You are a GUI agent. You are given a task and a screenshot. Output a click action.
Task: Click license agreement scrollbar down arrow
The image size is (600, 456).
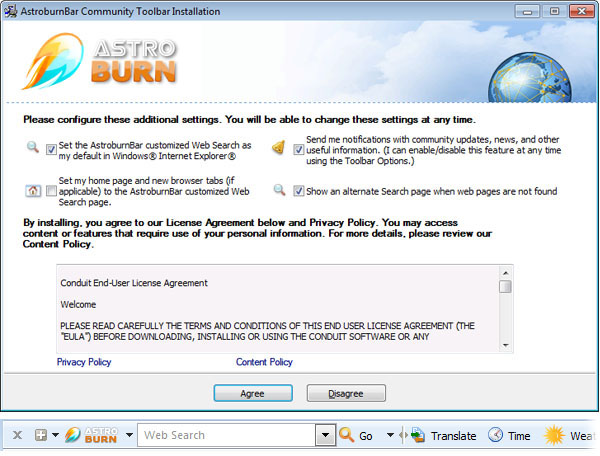pos(505,345)
